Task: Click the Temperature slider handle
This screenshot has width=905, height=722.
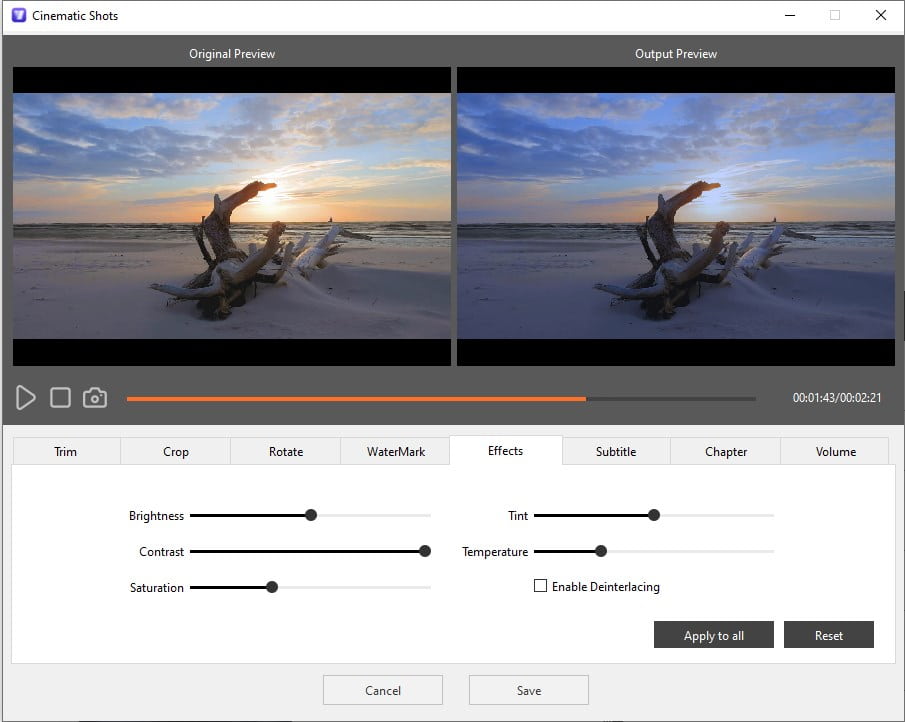Action: (x=601, y=551)
